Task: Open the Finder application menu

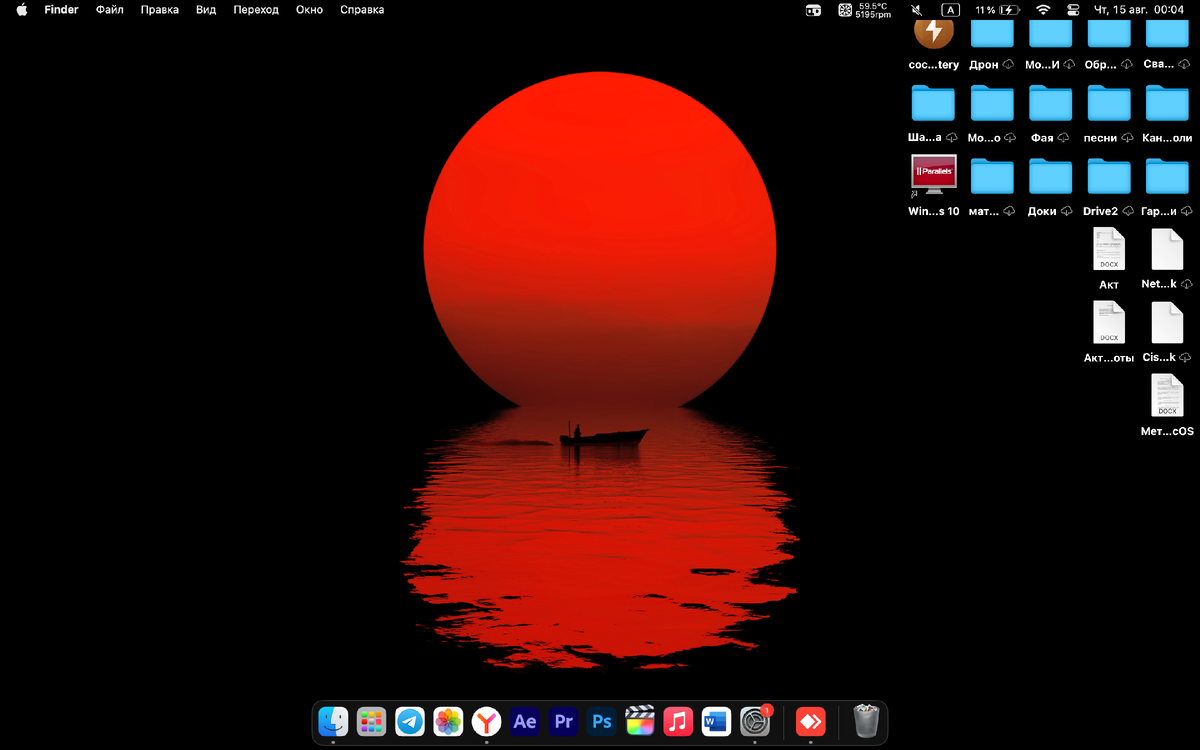Action: [61, 10]
